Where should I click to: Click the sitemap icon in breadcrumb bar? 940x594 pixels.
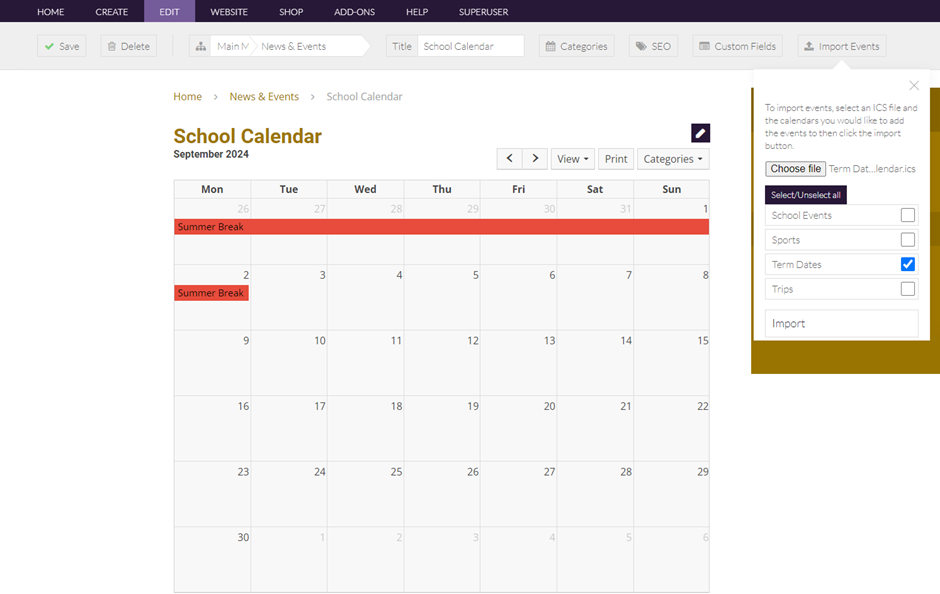click(x=201, y=46)
